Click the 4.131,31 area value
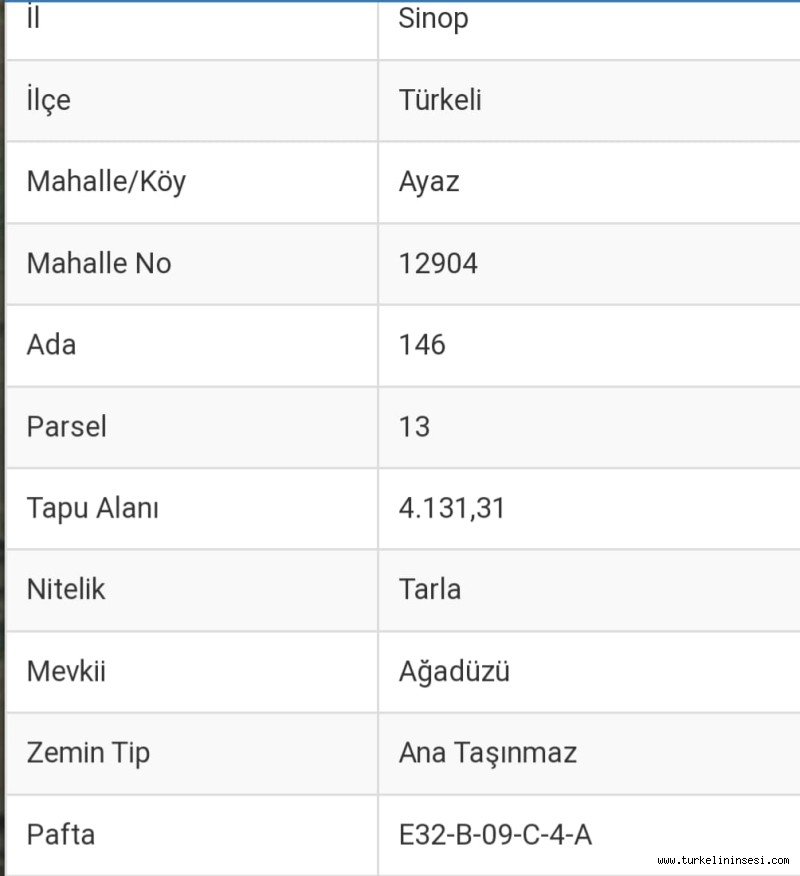Screen dimensions: 800x876 452,508
